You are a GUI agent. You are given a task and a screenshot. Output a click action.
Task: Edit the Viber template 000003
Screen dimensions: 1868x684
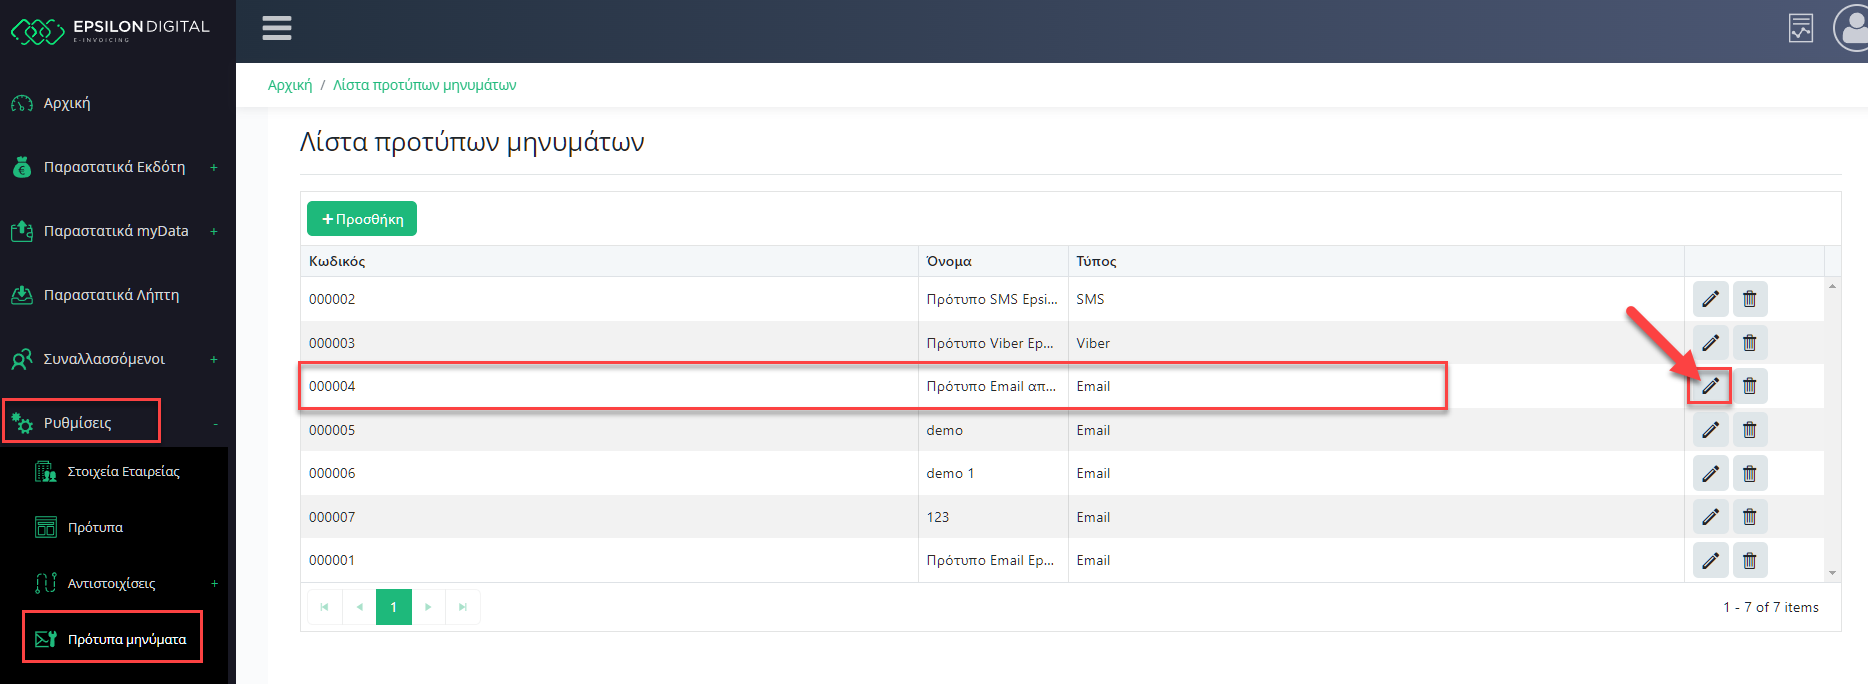pyautogui.click(x=1710, y=343)
